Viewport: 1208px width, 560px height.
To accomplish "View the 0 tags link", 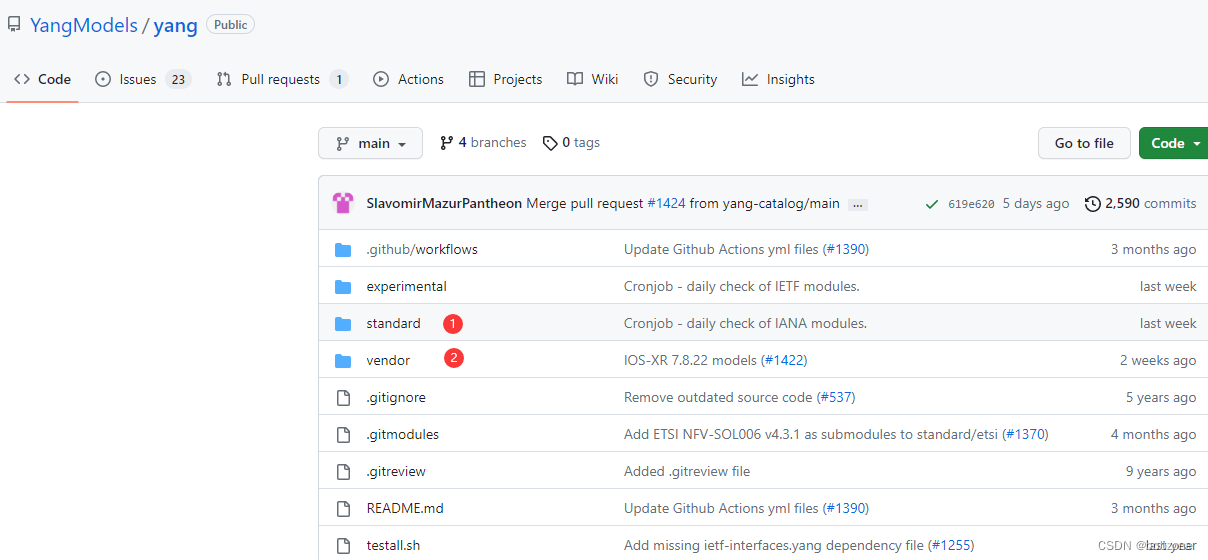I will point(571,143).
